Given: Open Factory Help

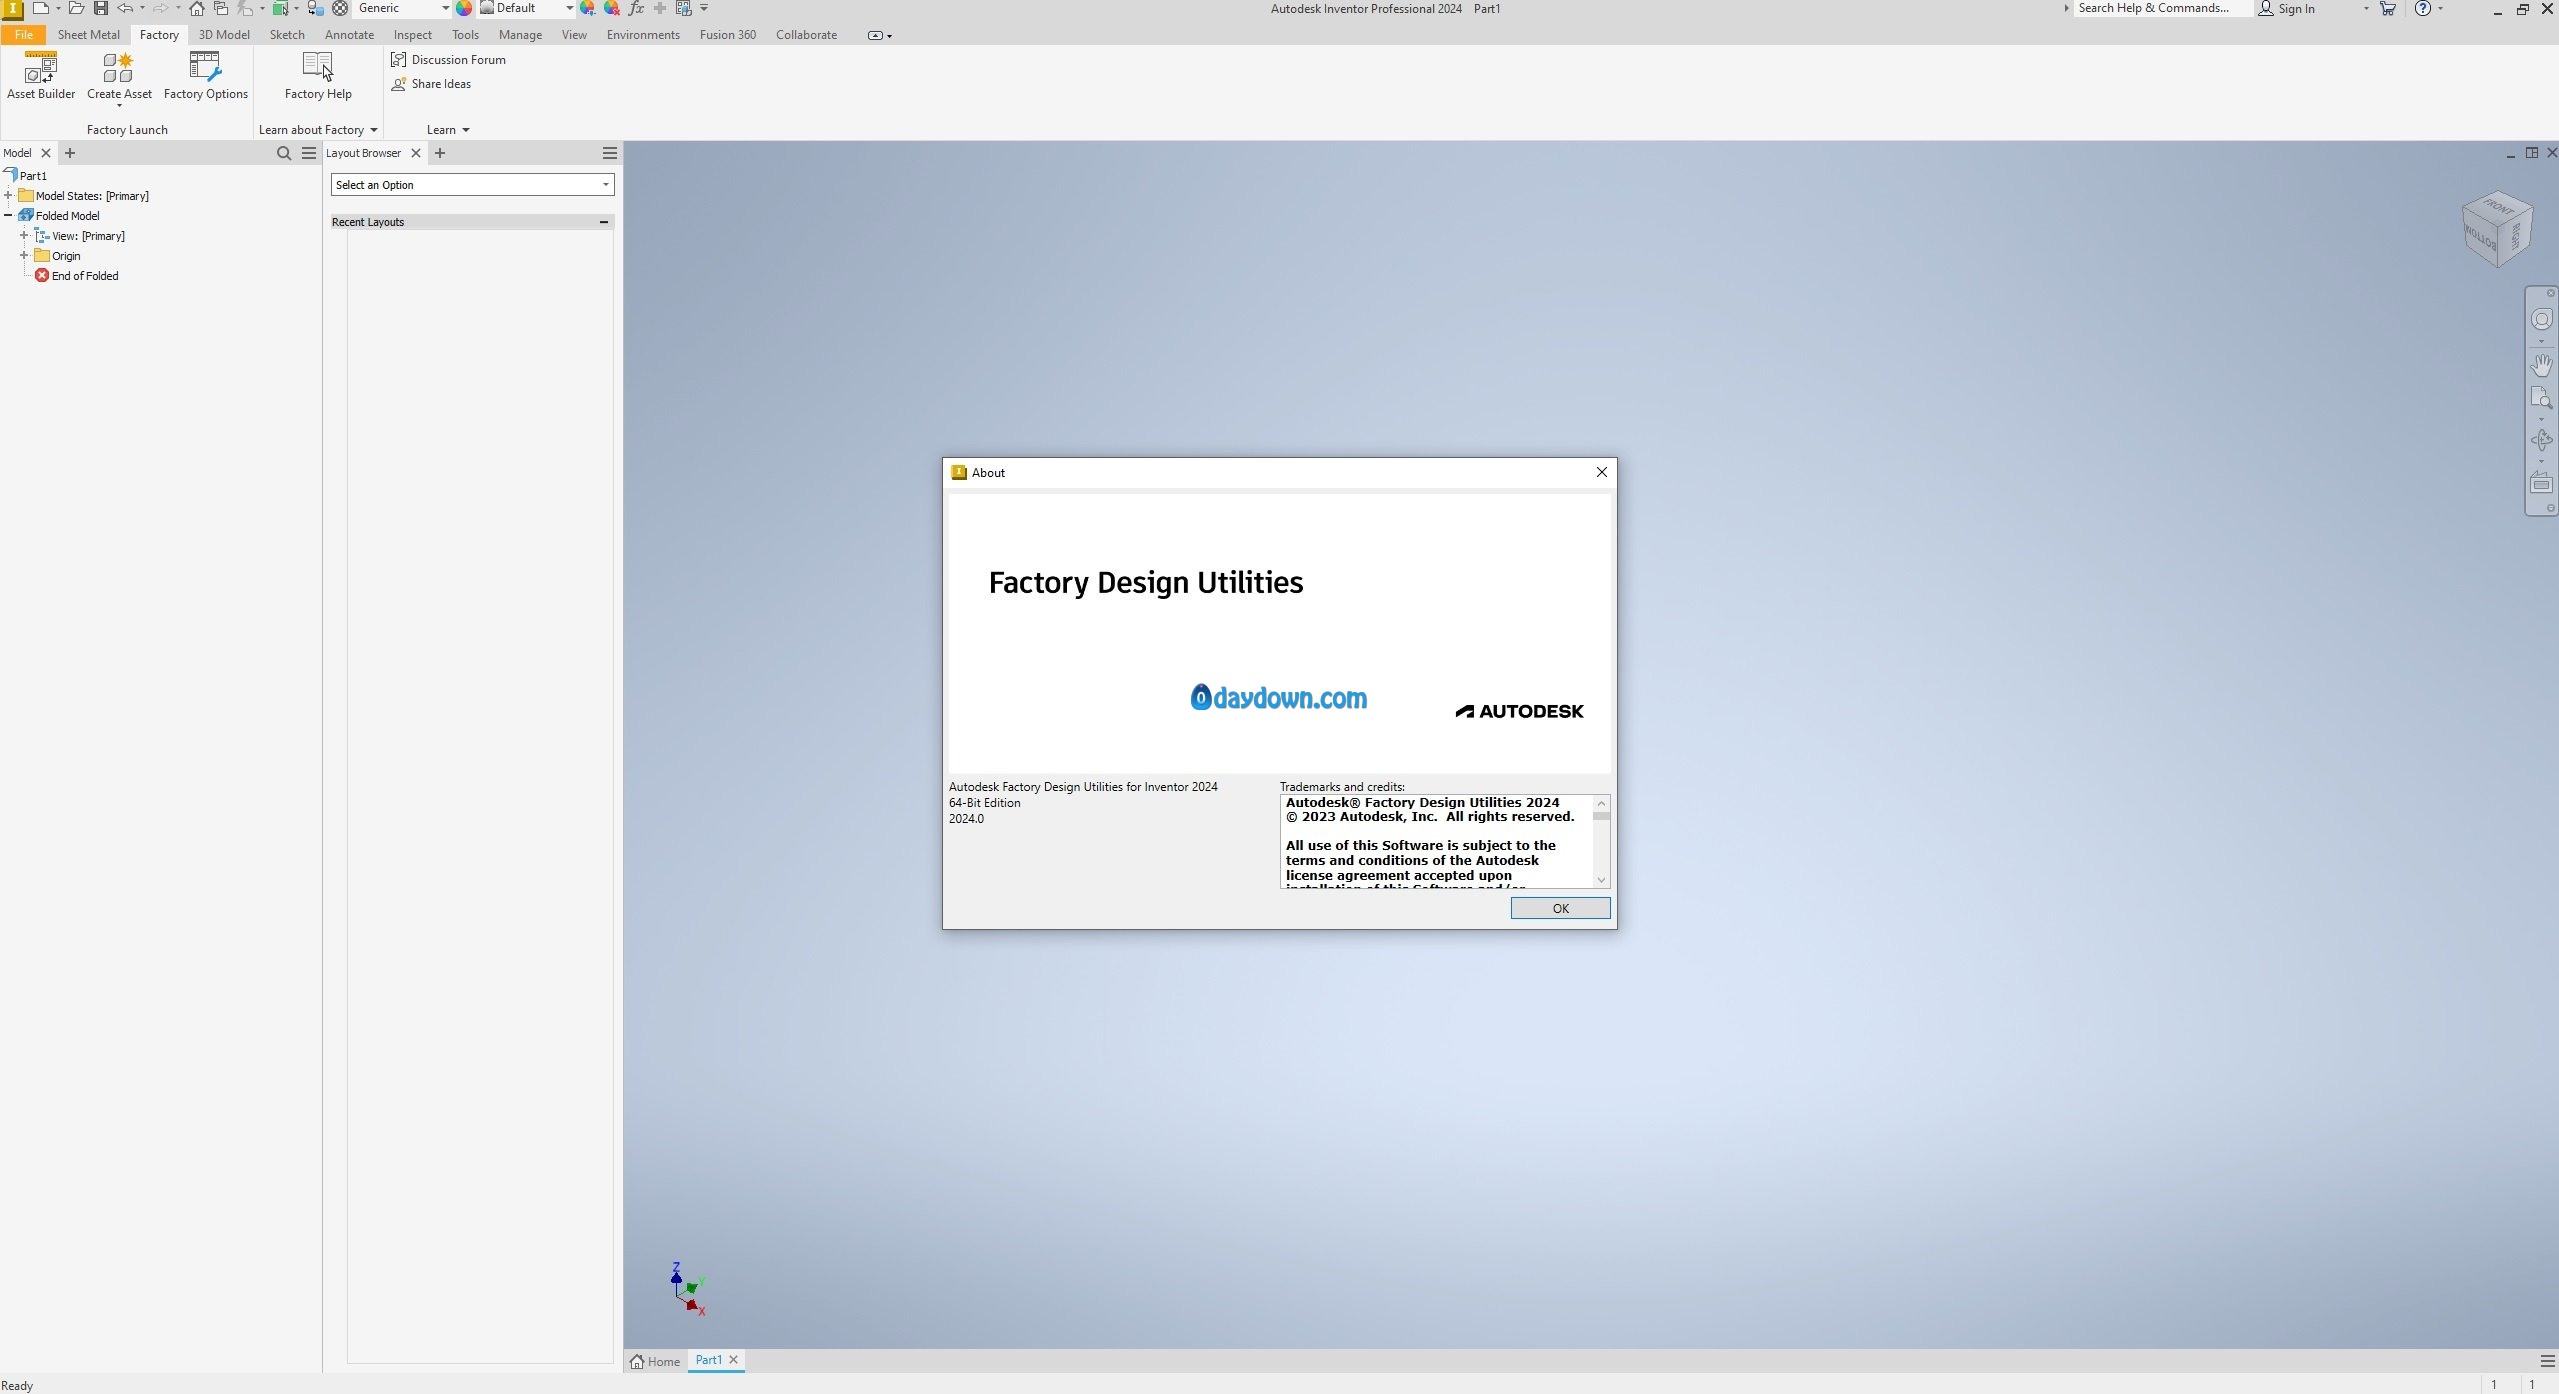Looking at the screenshot, I should pyautogui.click(x=318, y=76).
